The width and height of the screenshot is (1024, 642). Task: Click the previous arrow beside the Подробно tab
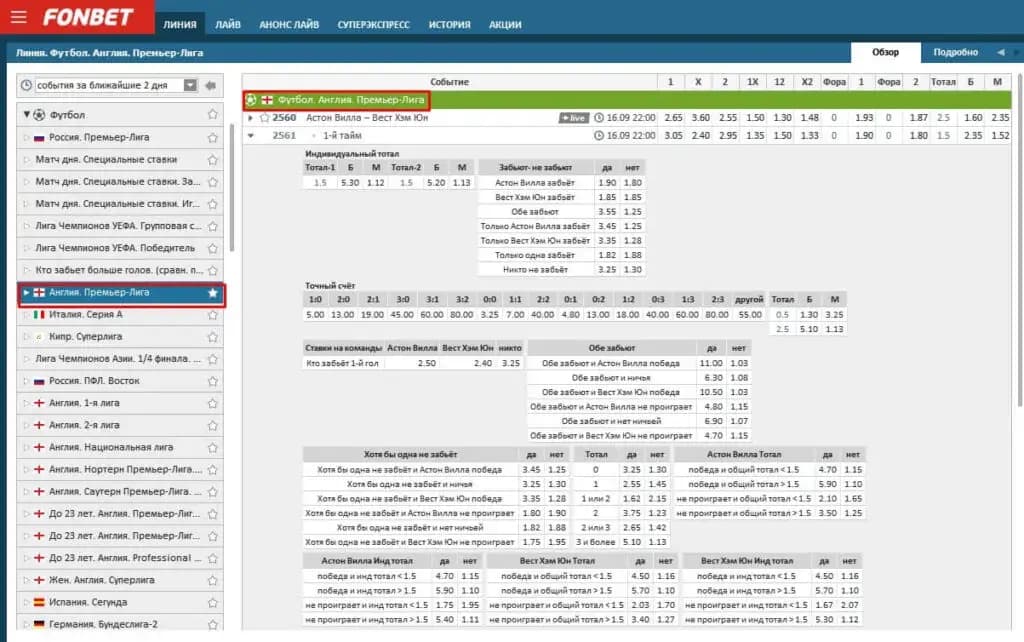click(x=1000, y=52)
